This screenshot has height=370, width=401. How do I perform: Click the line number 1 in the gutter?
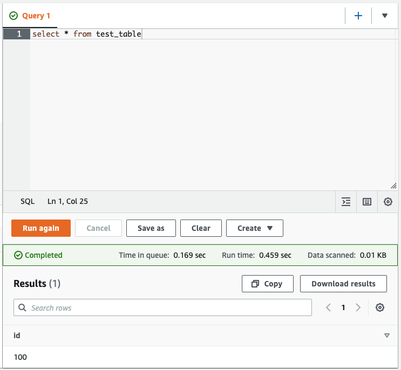pyautogui.click(x=19, y=34)
